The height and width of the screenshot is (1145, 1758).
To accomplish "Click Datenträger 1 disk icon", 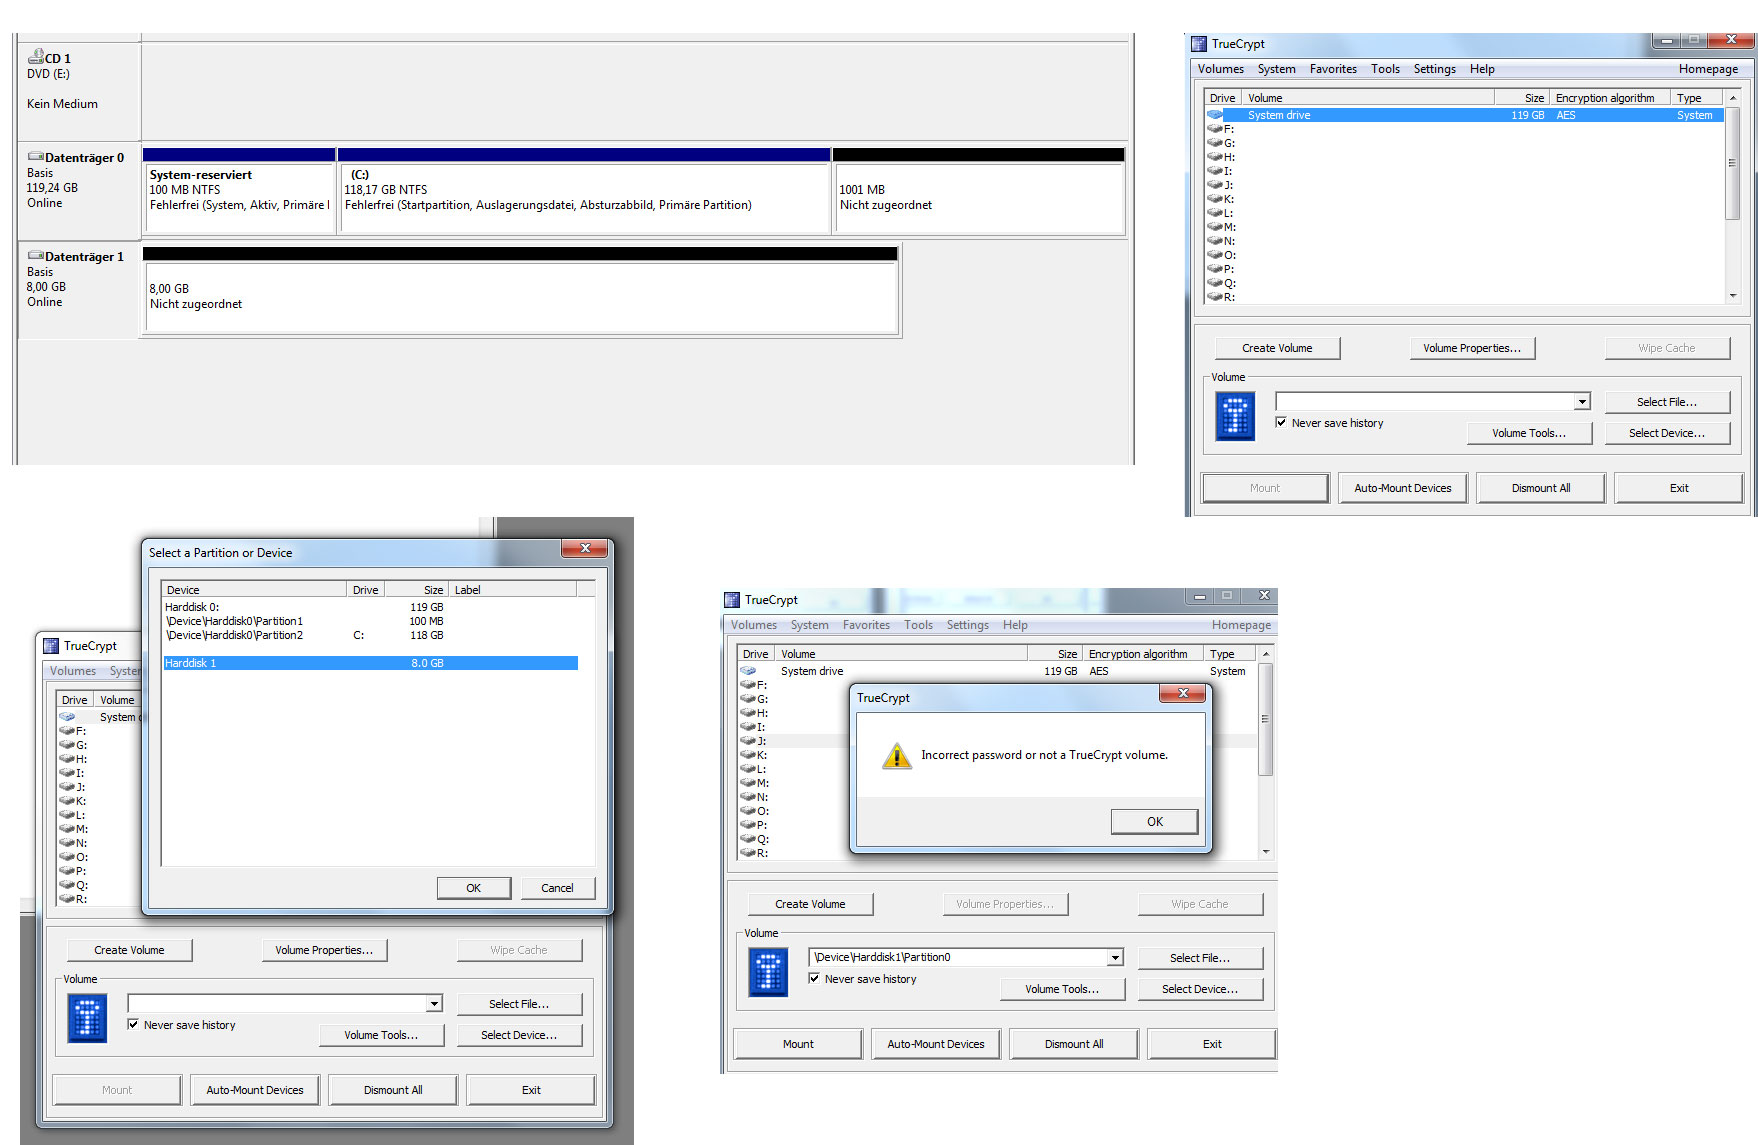I will coord(35,256).
